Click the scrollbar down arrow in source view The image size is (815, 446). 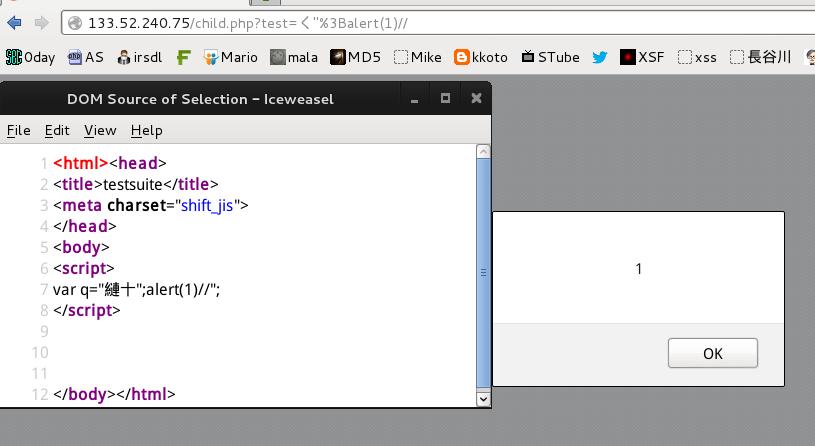pyautogui.click(x=483, y=399)
